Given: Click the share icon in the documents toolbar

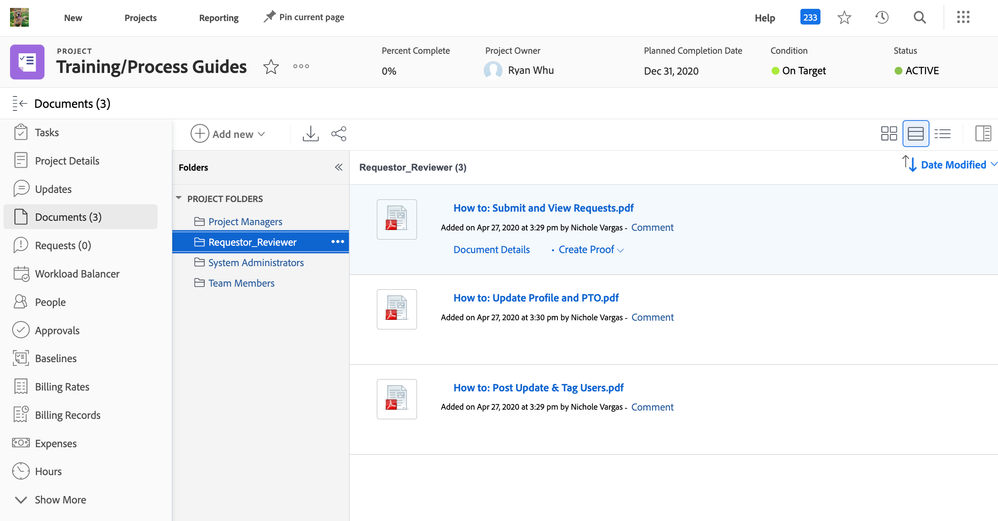Looking at the screenshot, I should [339, 134].
